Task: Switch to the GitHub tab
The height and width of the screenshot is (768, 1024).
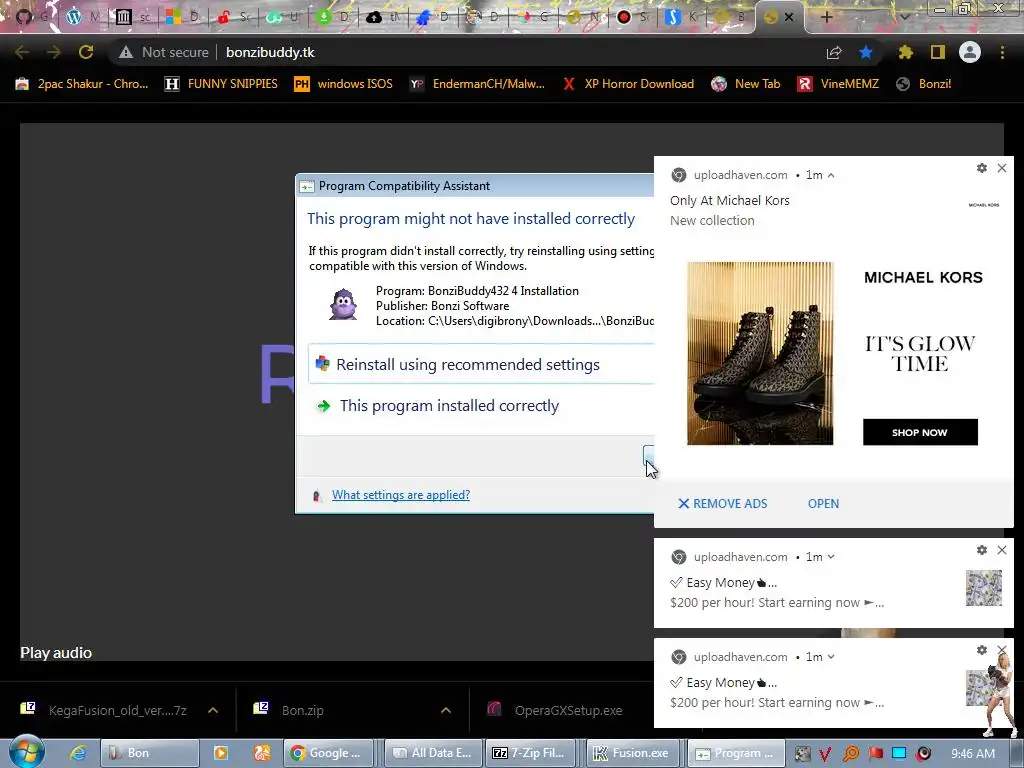Action: pyautogui.click(x=29, y=17)
